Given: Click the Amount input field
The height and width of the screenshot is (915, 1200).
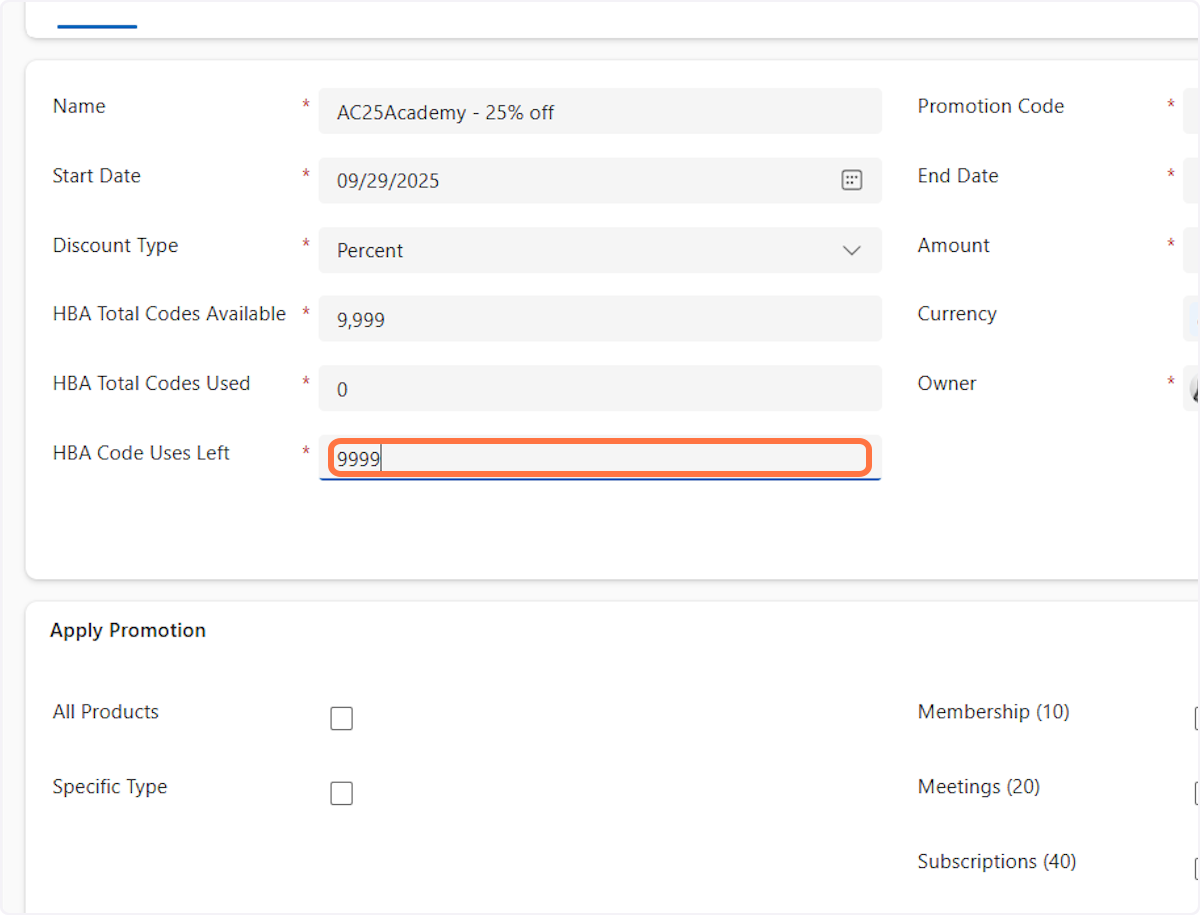Looking at the screenshot, I should [x=1192, y=250].
